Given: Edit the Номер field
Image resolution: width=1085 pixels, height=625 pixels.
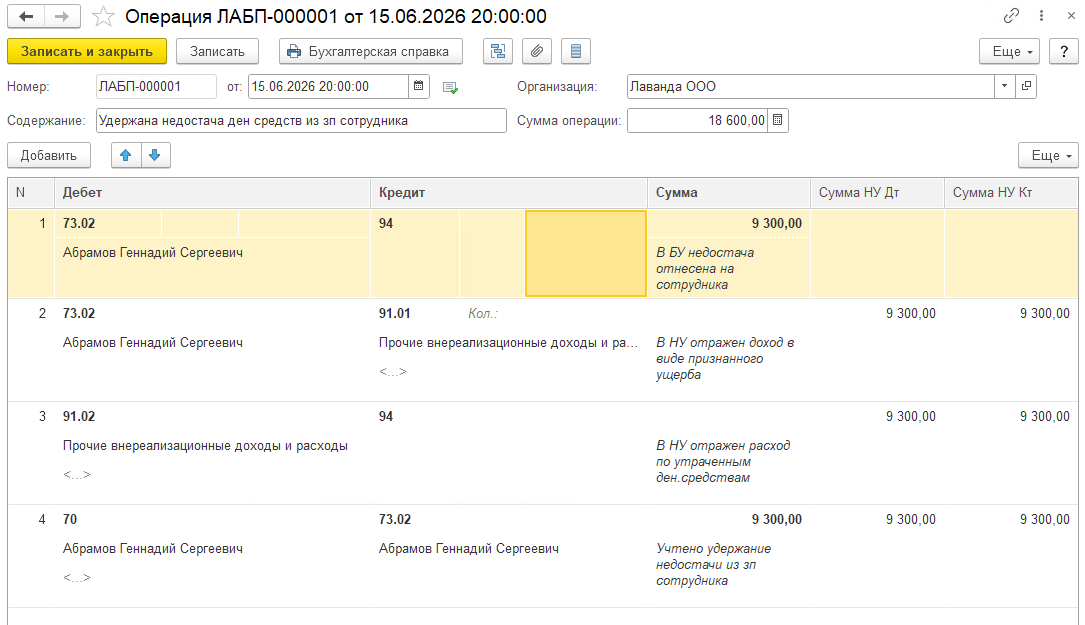Looking at the screenshot, I should coord(156,87).
